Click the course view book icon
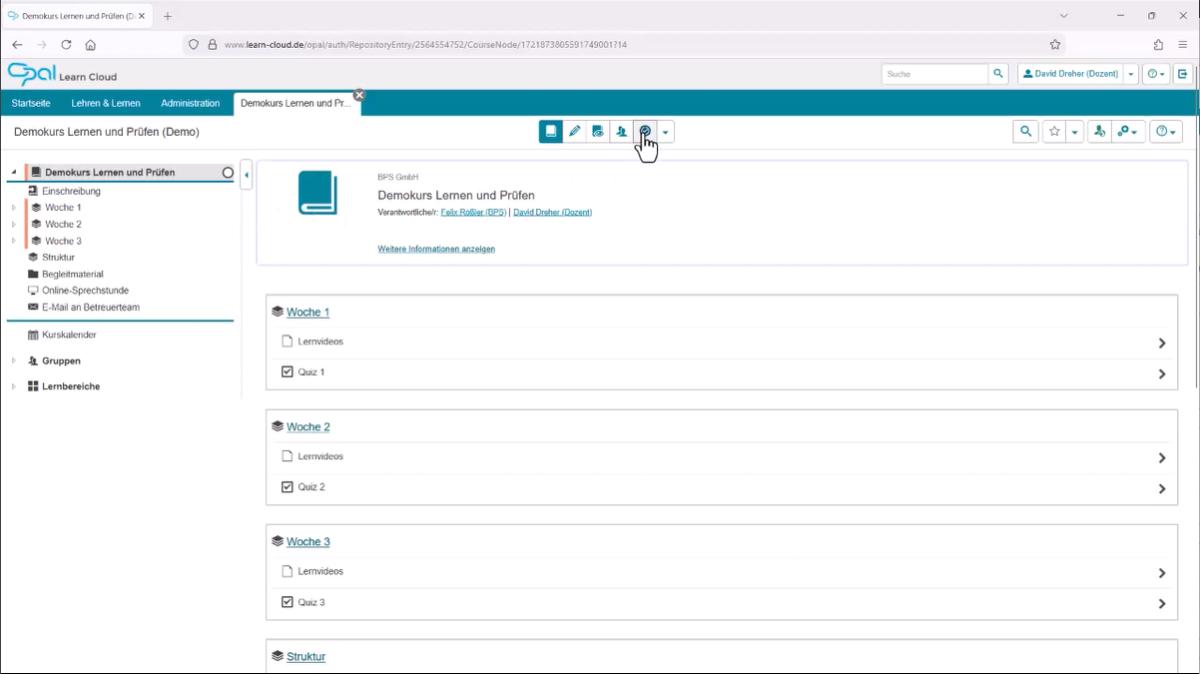 (x=550, y=131)
